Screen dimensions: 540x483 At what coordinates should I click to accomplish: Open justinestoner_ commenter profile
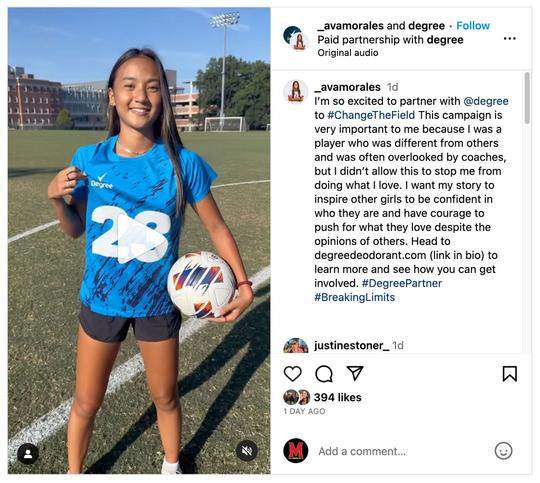[352, 346]
